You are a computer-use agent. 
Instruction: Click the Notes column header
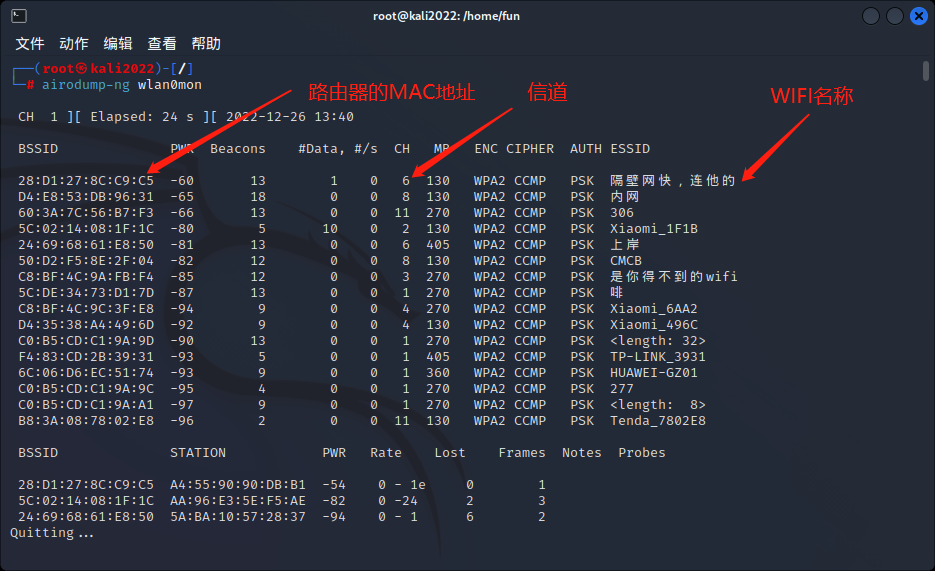point(581,453)
